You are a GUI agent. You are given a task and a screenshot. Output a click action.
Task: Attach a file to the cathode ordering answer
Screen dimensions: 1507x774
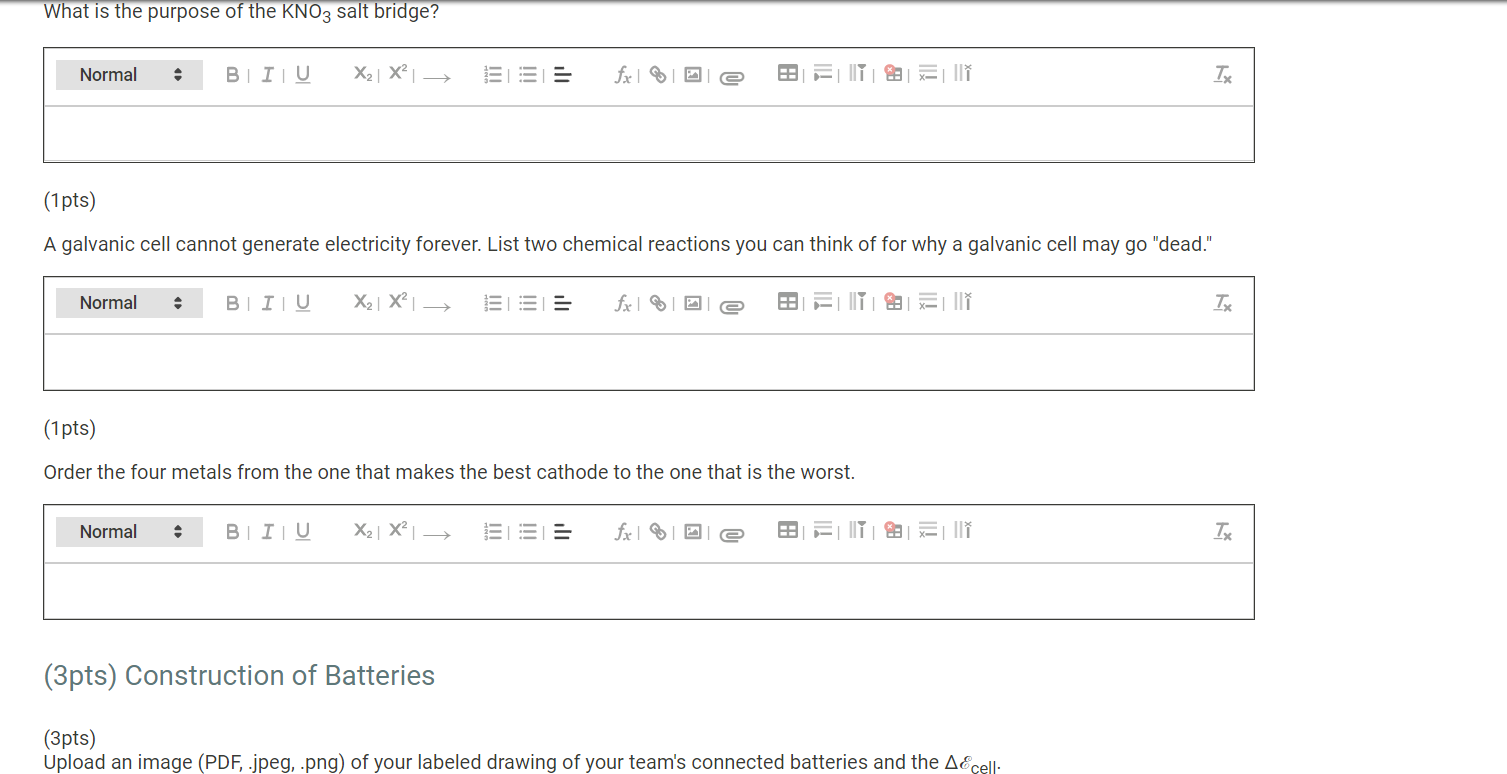(732, 534)
